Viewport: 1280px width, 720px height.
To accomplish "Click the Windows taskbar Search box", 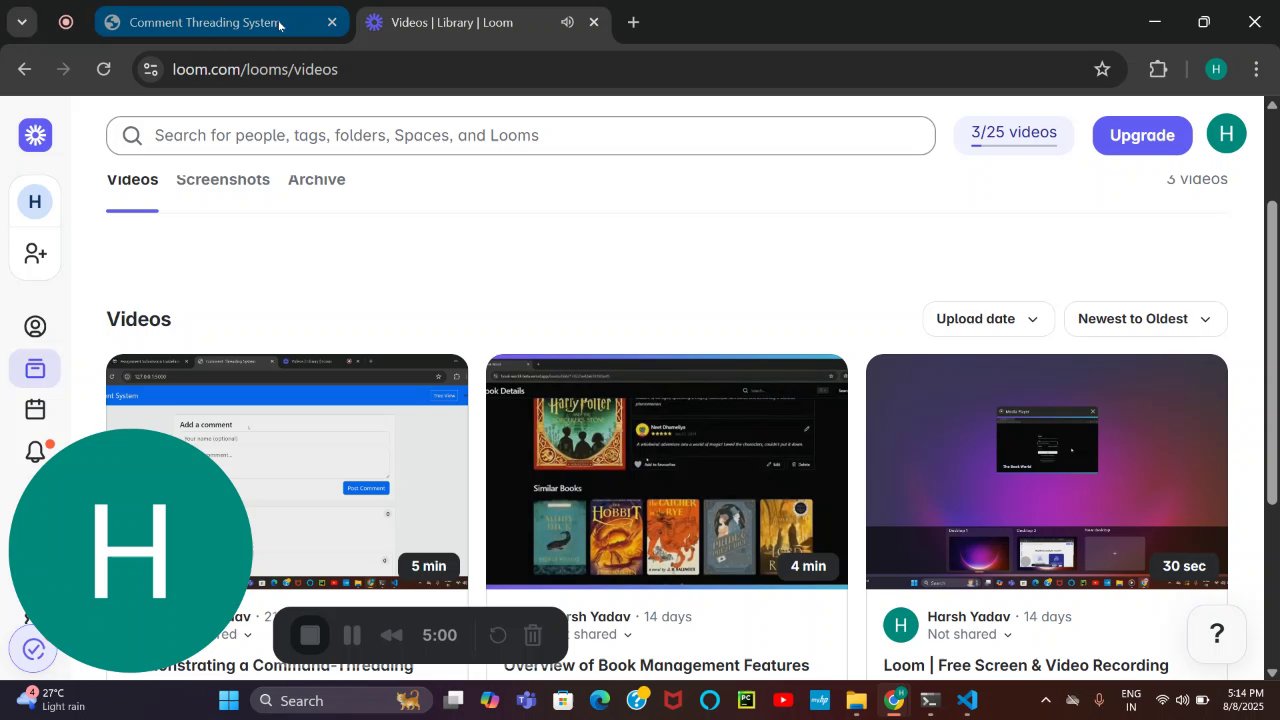I will [340, 700].
